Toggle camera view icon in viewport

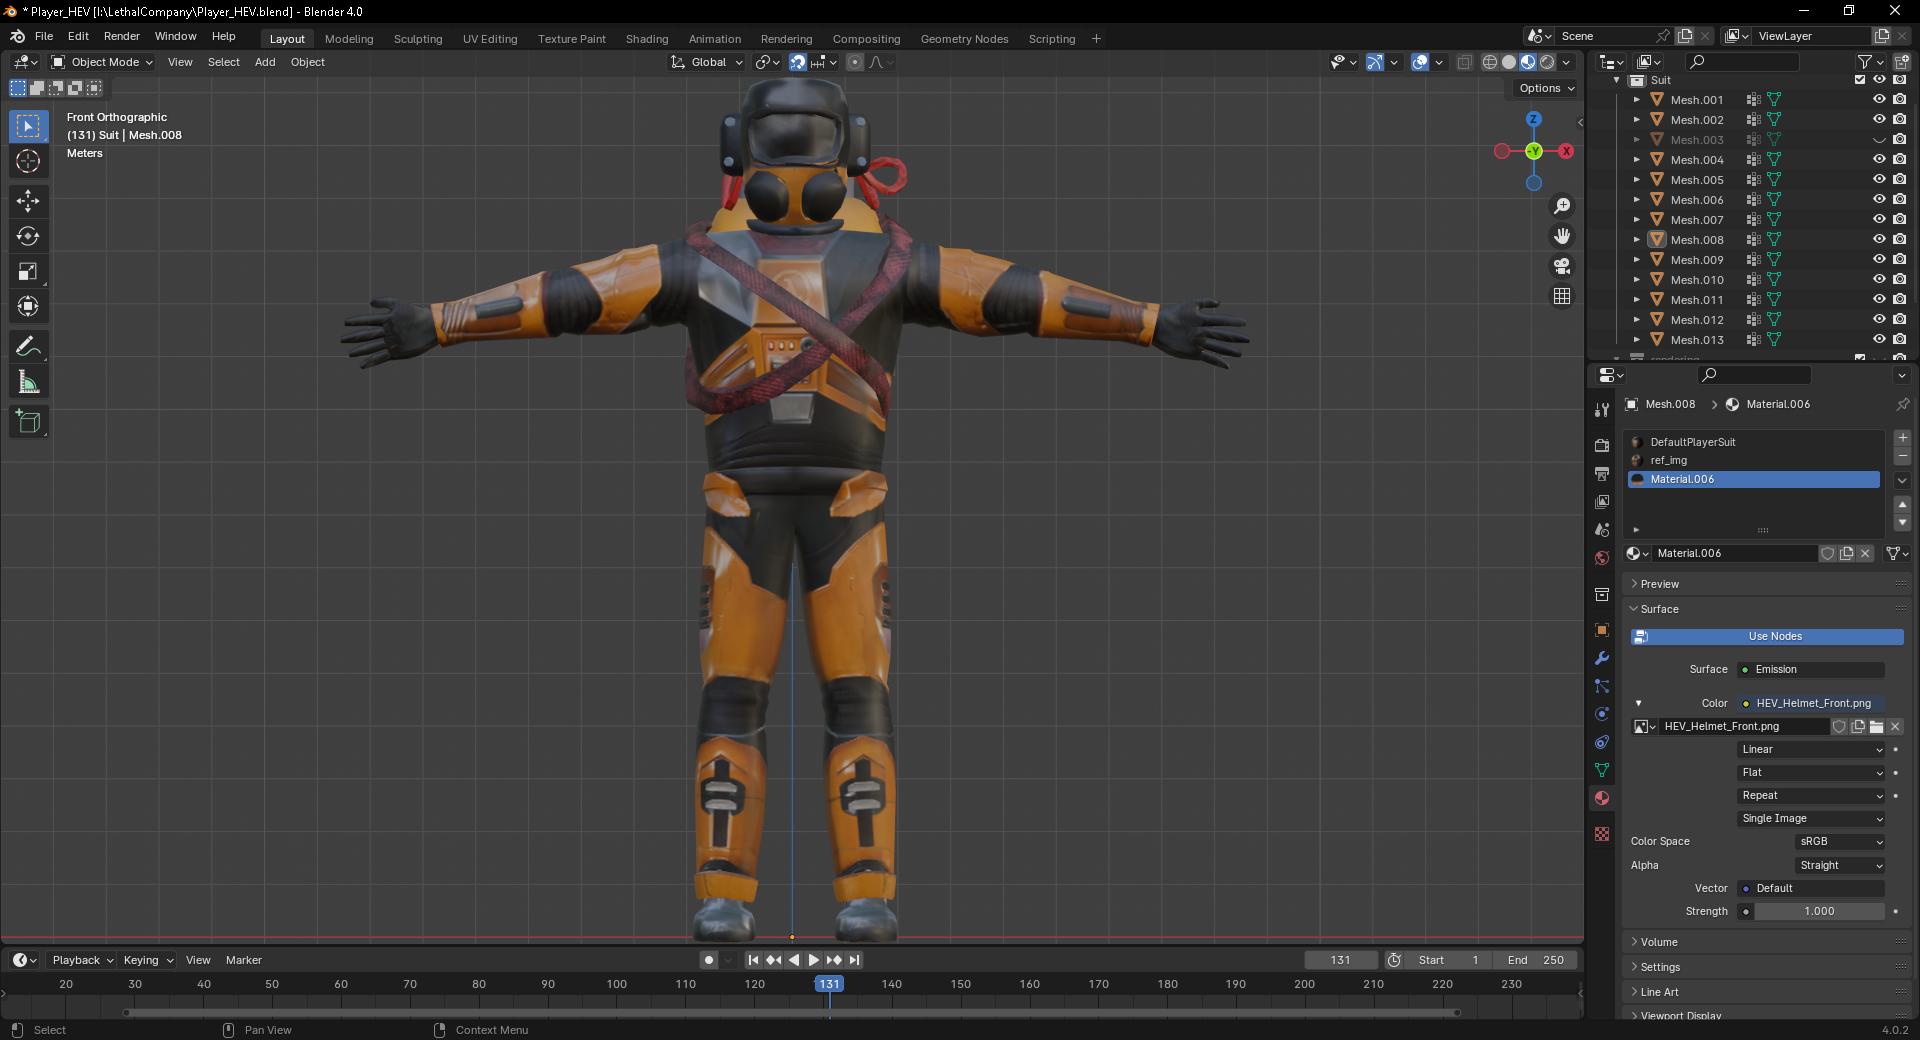pos(1562,266)
